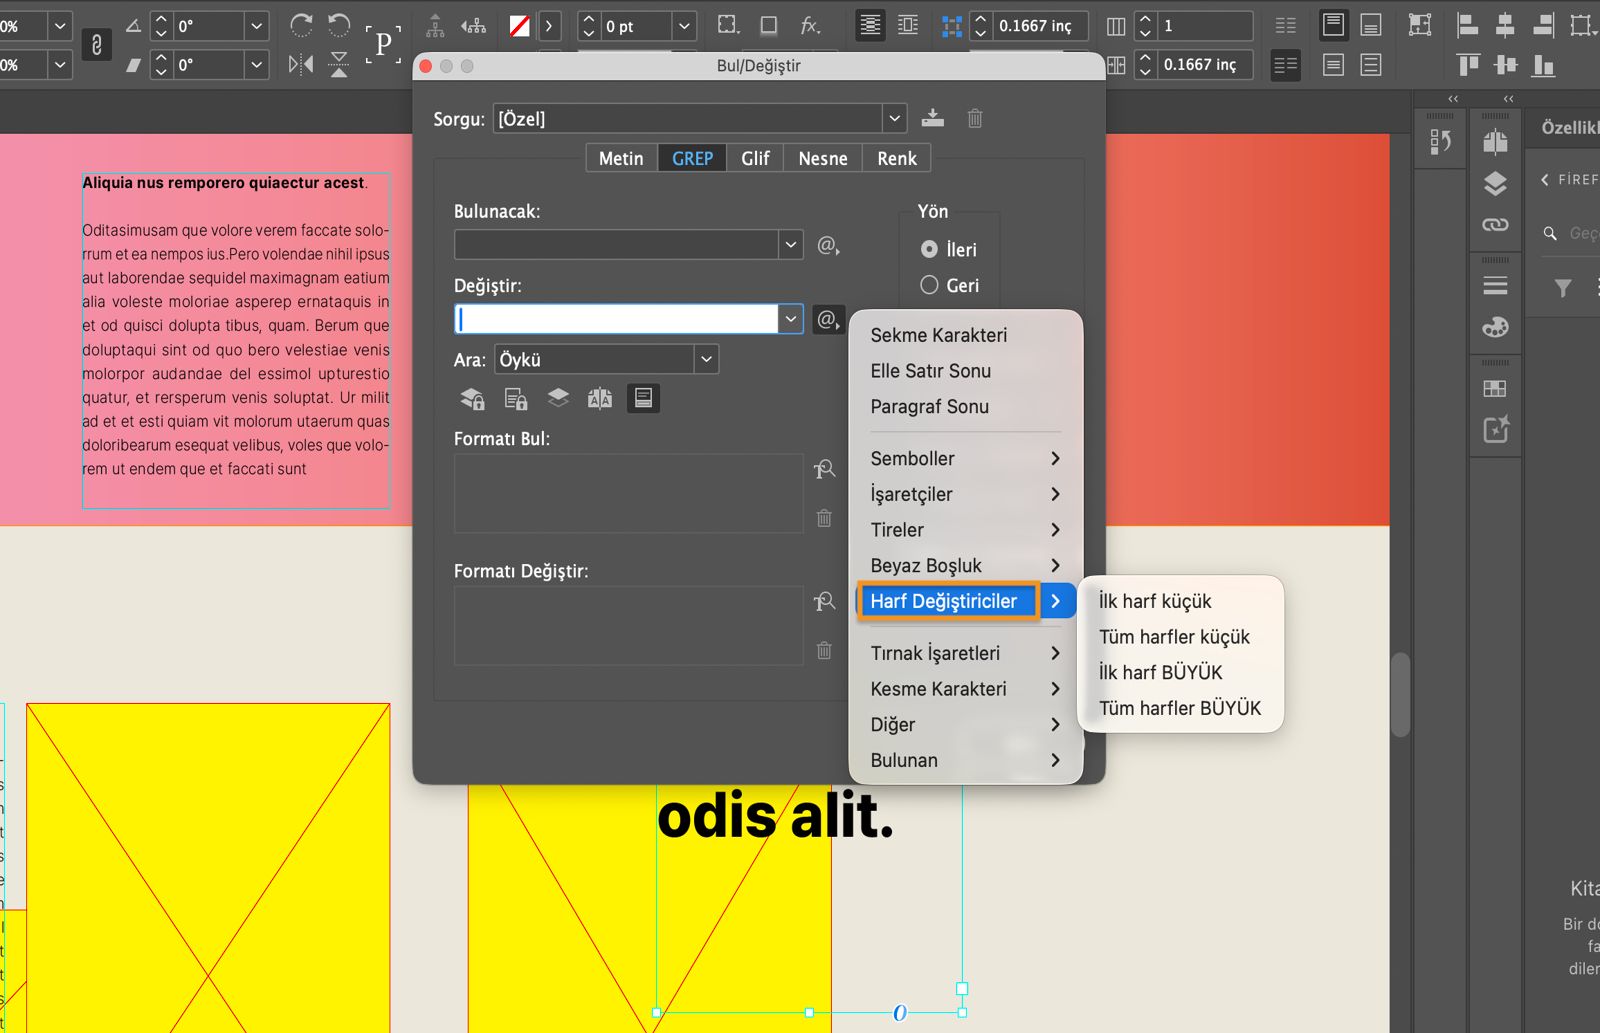Click the flip vertical icon
This screenshot has height=1033, width=1600.
pos(340,65)
